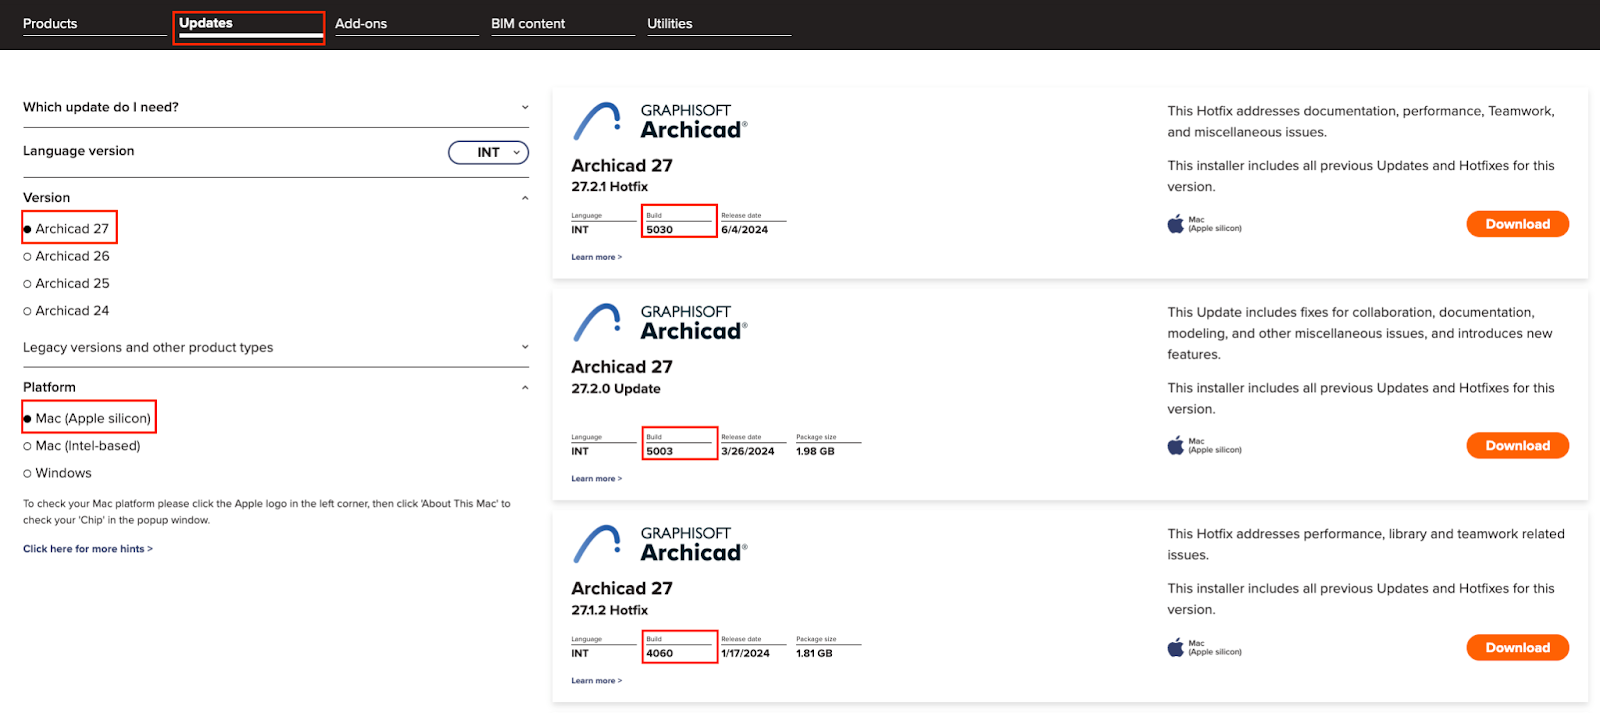
Task: Choose Windows platform option
Action: tap(57, 473)
